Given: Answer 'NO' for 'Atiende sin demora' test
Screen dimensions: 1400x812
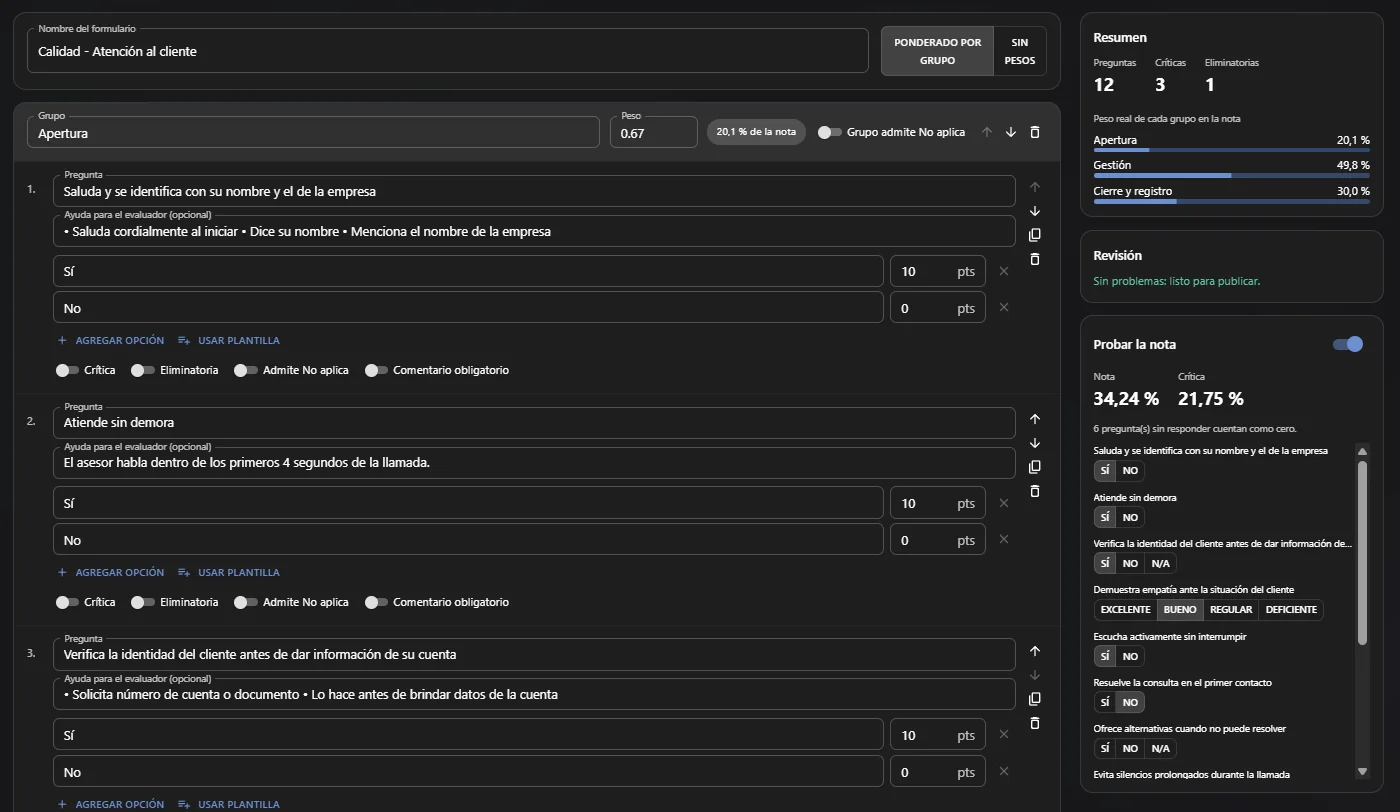Looking at the screenshot, I should click(x=1130, y=517).
